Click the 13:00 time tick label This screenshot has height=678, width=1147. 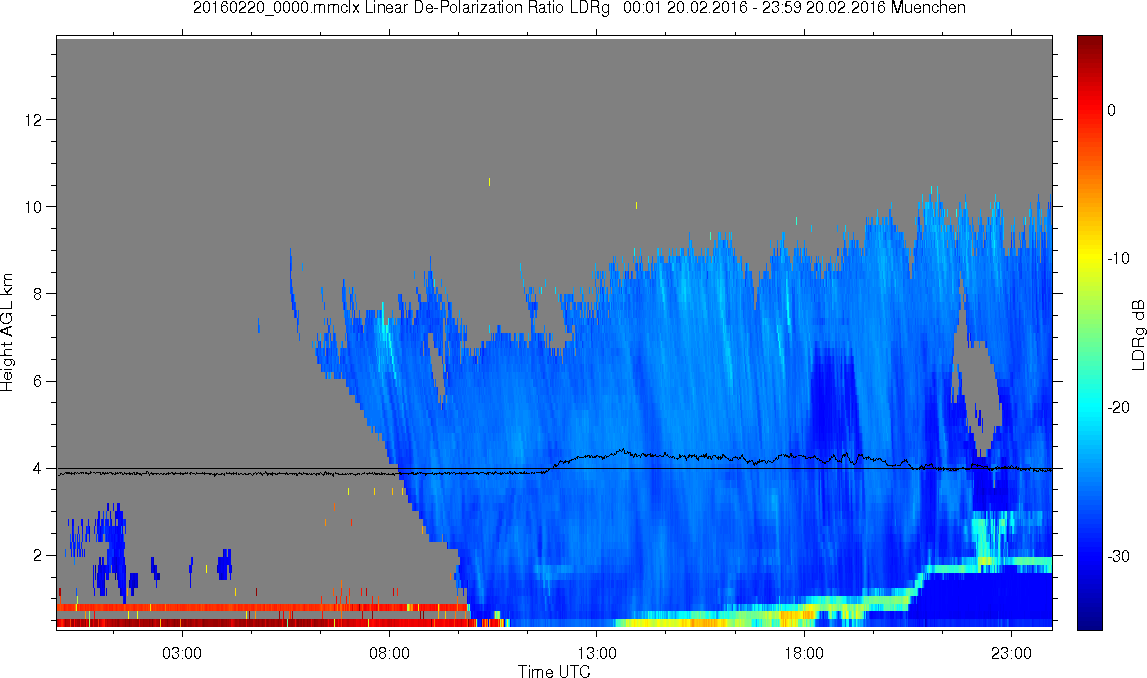pyautogui.click(x=596, y=653)
